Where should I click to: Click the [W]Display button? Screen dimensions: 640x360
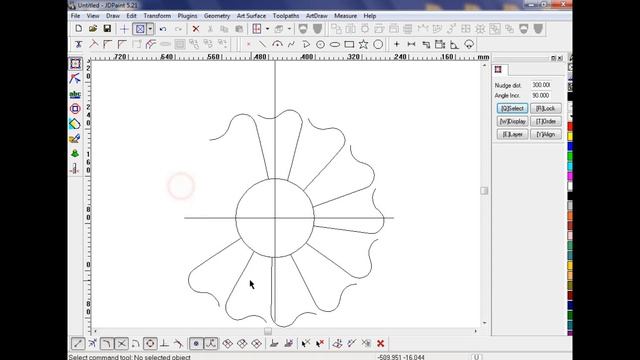[x=512, y=121]
